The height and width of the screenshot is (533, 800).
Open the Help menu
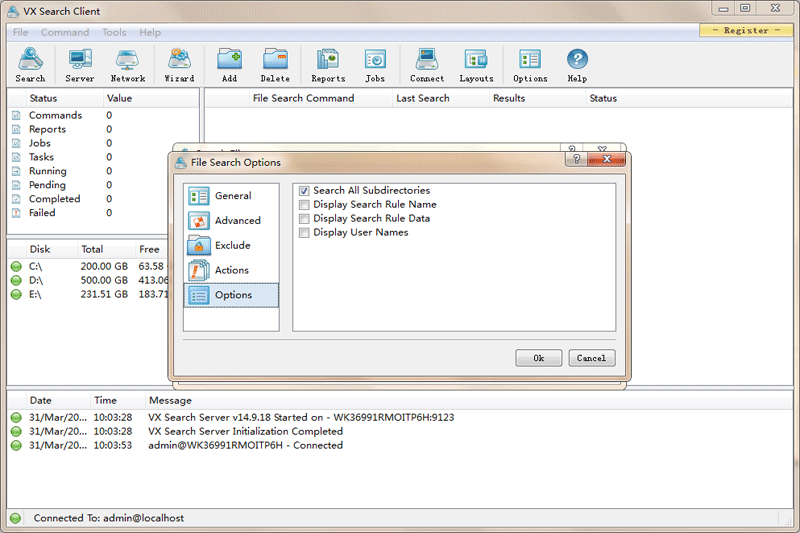click(x=150, y=32)
